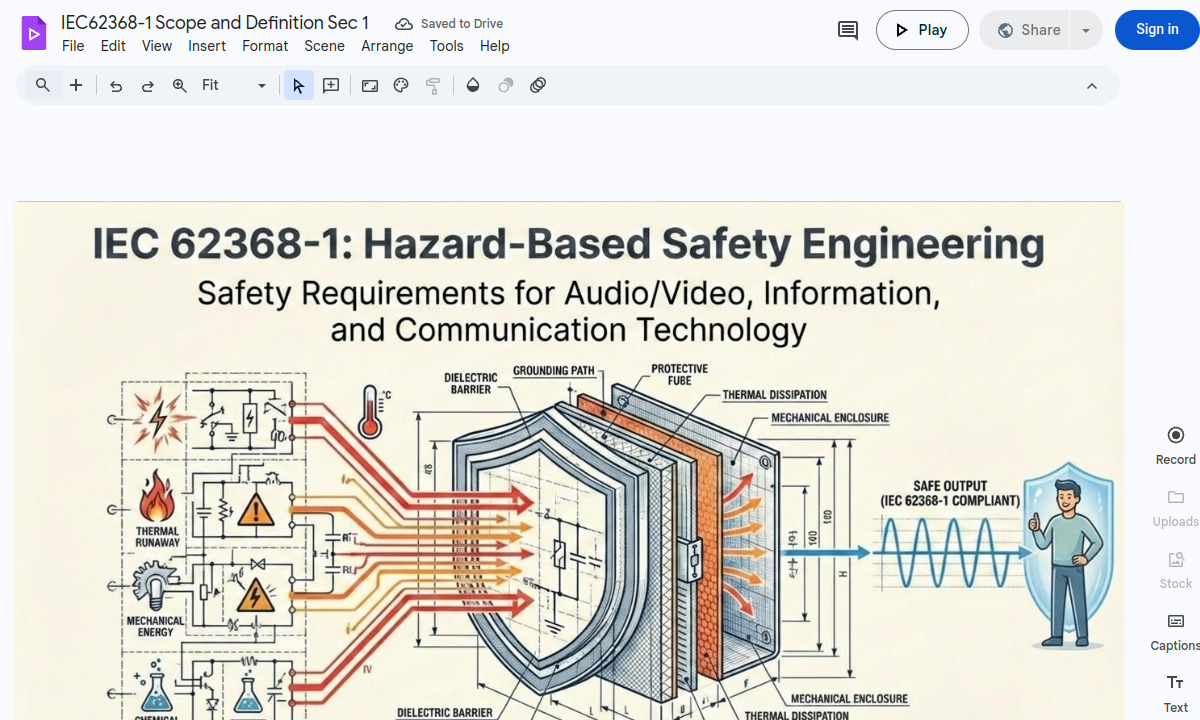
Task: Open comment history speech bubble icon
Action: (847, 30)
